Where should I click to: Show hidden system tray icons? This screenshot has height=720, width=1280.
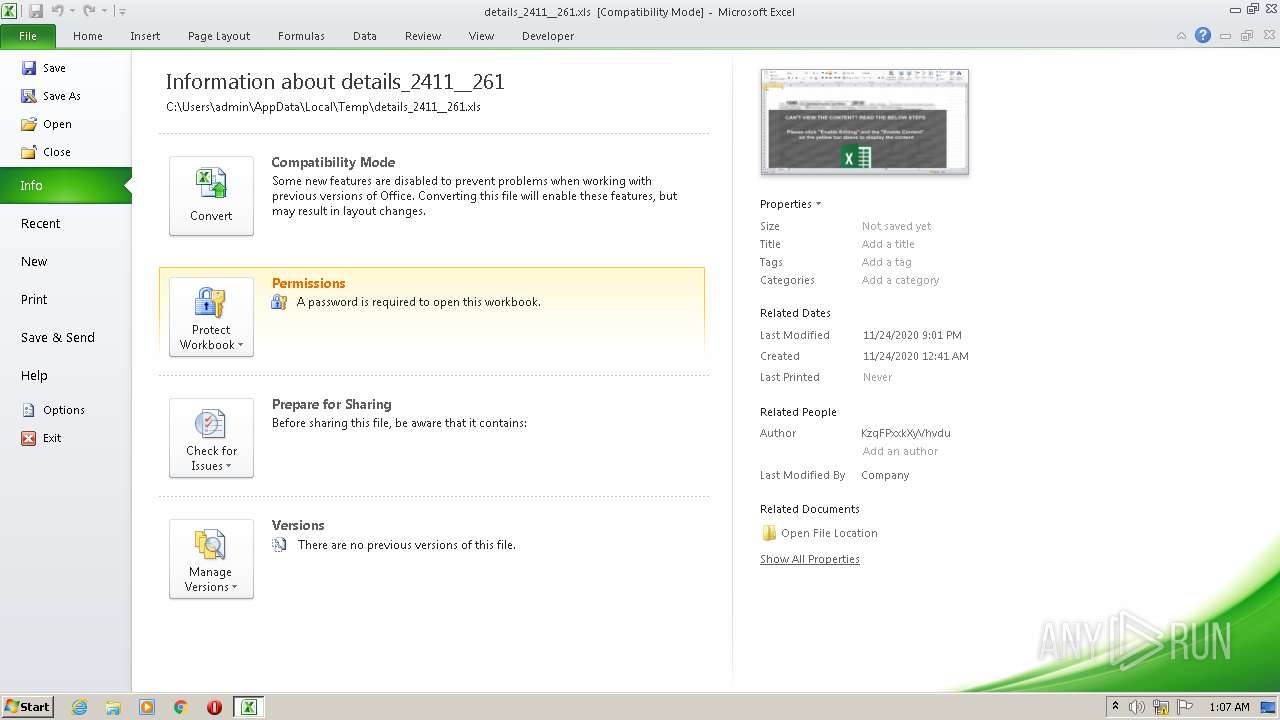tap(1115, 707)
